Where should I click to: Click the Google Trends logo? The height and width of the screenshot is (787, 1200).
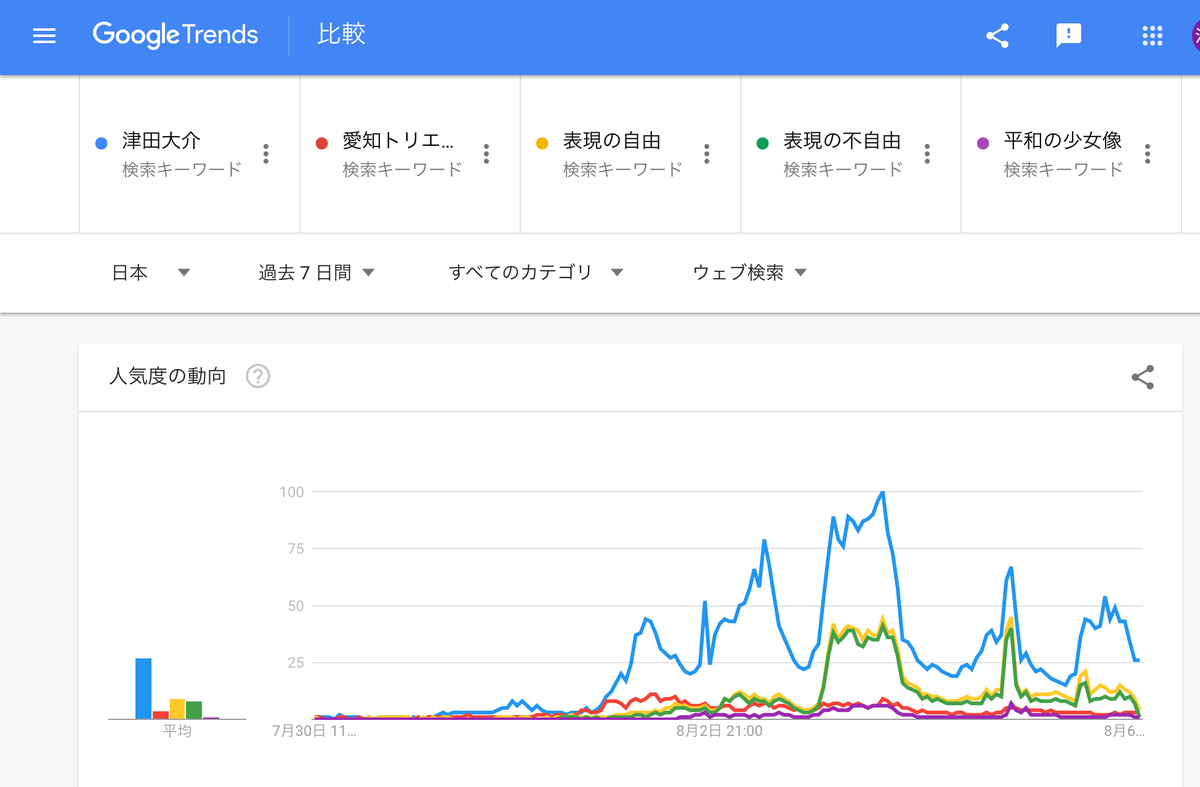175,35
